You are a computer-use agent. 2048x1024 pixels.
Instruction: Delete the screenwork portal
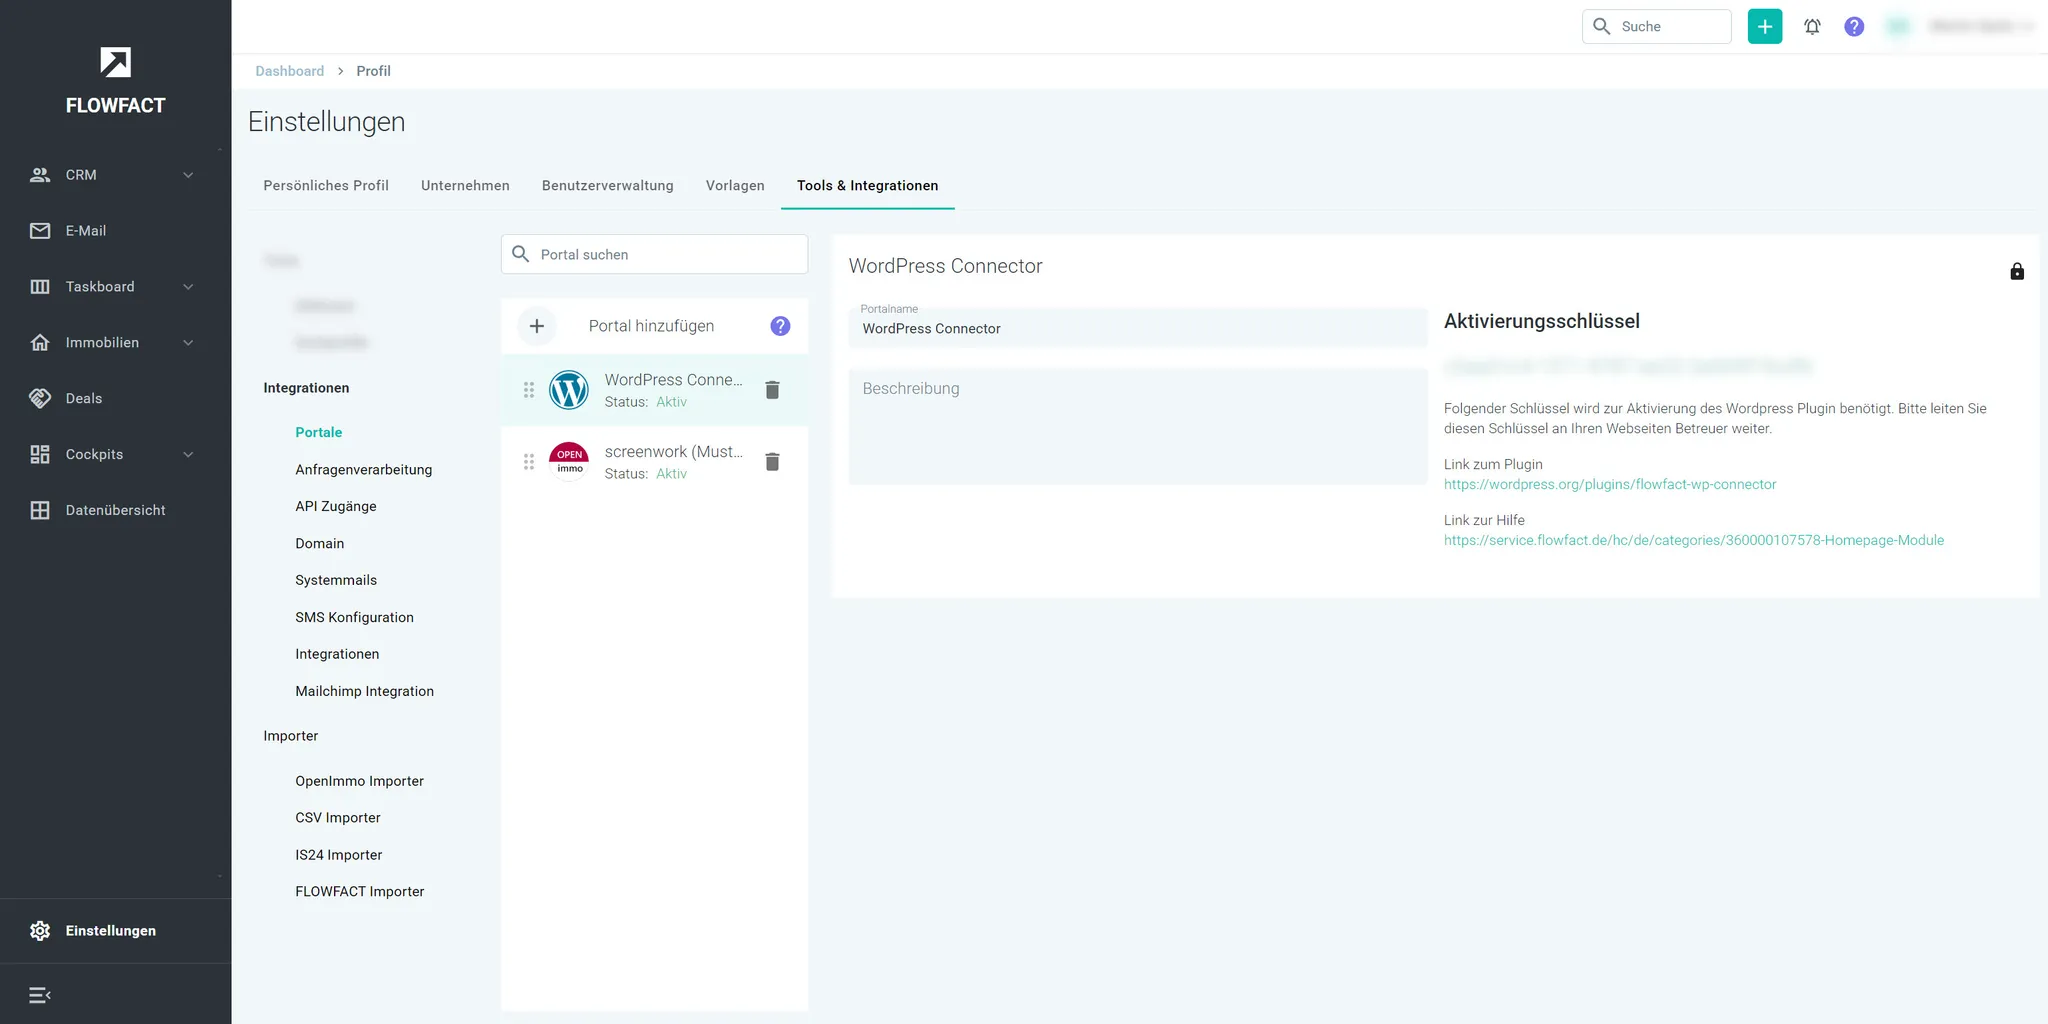[x=772, y=462]
